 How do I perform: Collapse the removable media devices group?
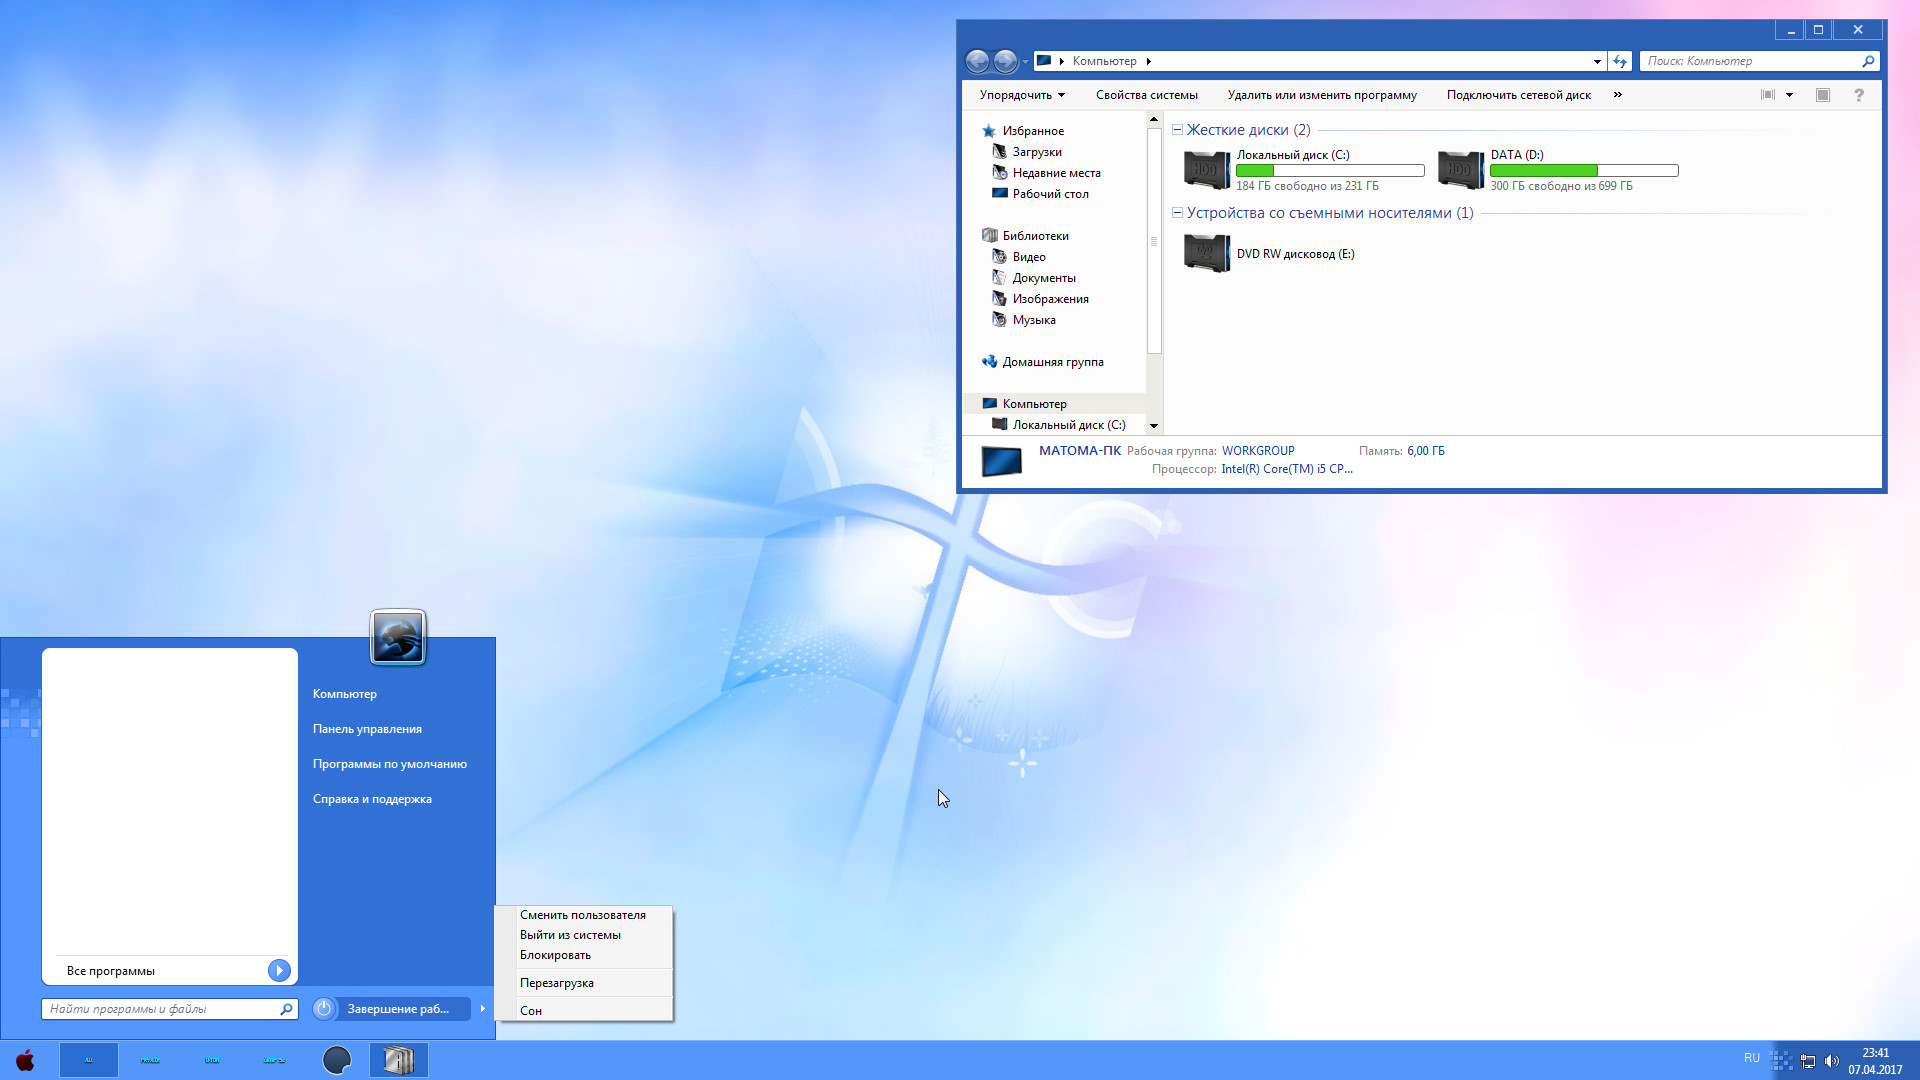click(1178, 213)
